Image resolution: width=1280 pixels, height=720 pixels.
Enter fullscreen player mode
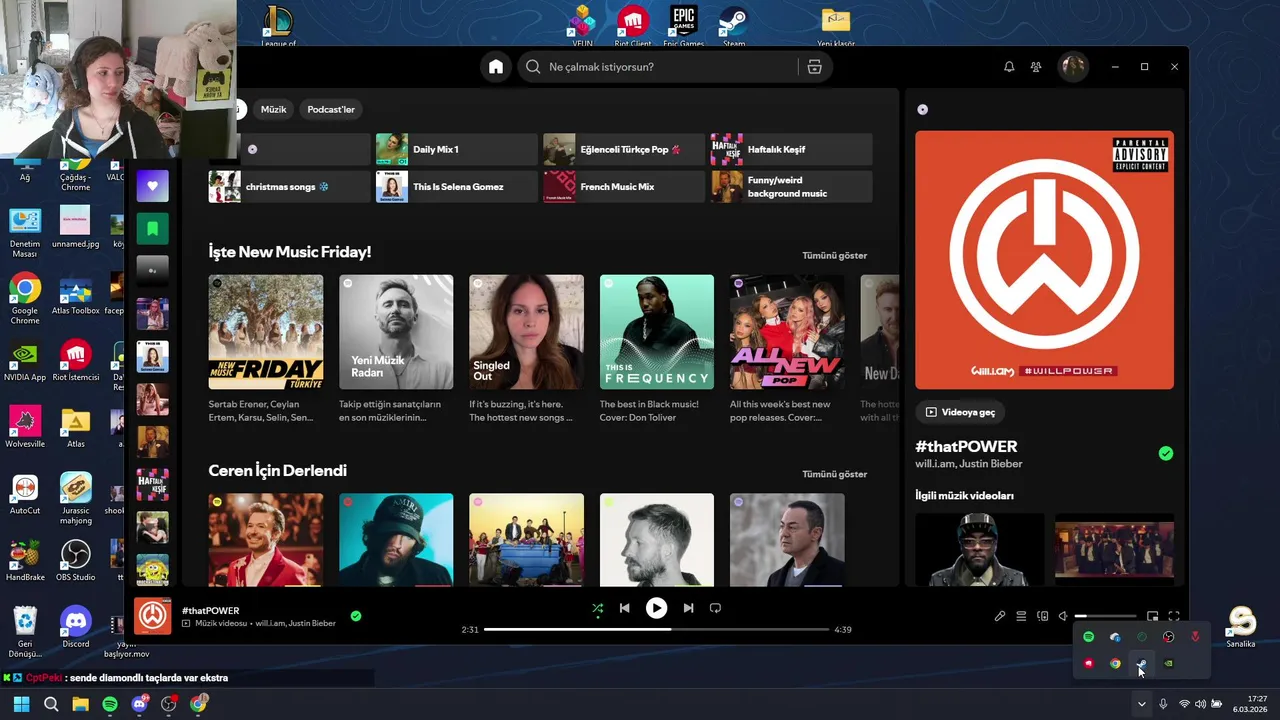click(x=1174, y=616)
